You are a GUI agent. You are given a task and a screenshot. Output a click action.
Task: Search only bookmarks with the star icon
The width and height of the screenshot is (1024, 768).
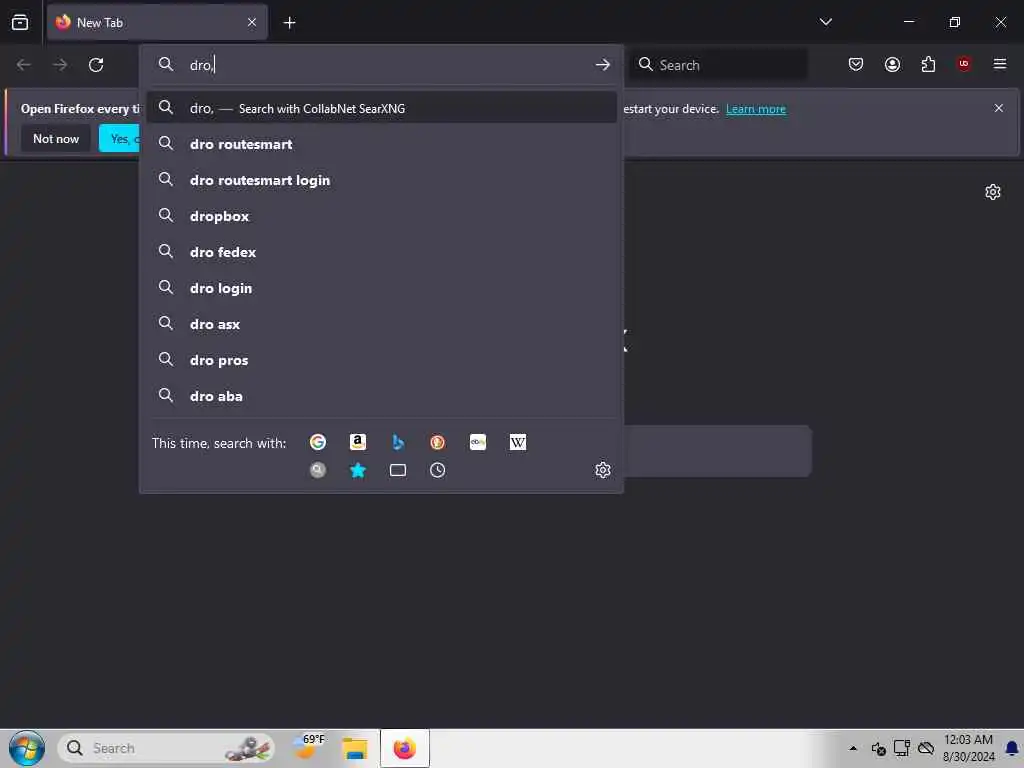point(357,470)
